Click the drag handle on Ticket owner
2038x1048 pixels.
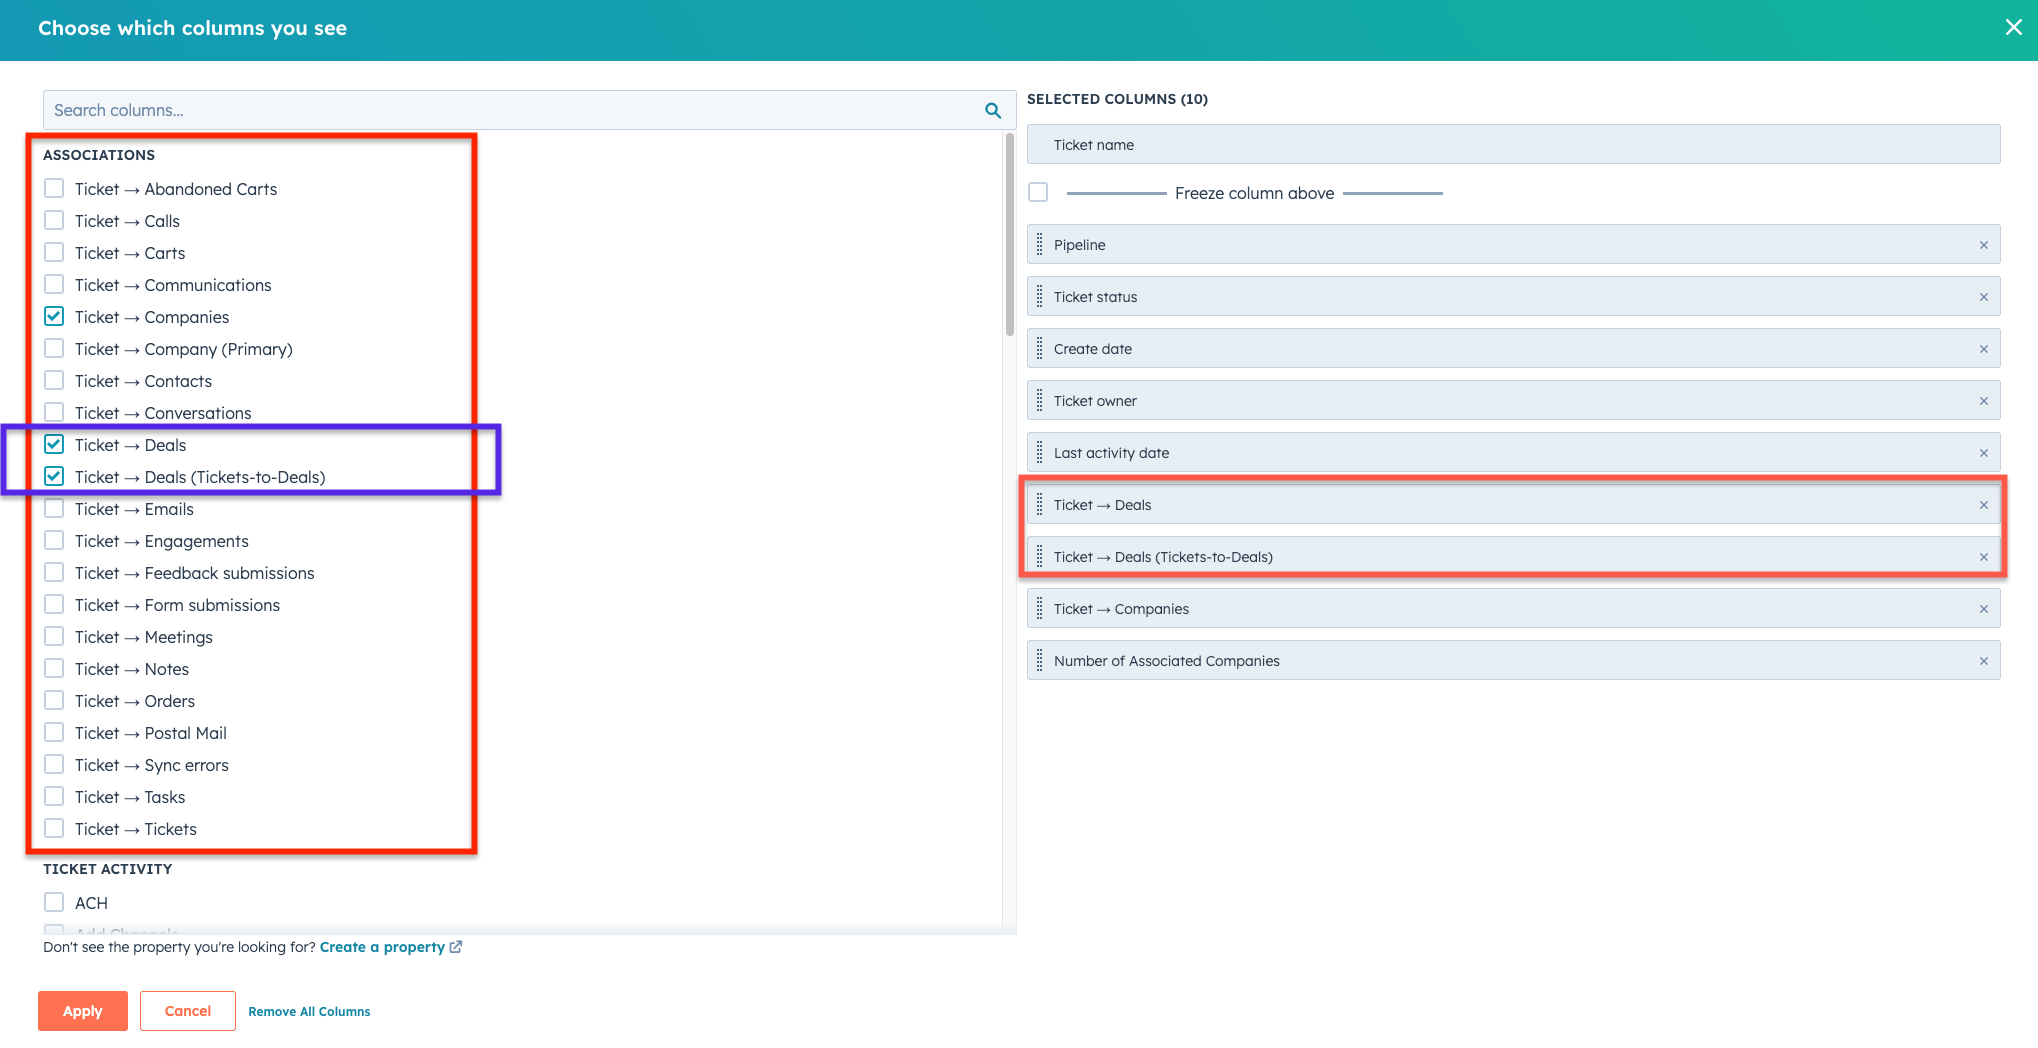(x=1041, y=400)
